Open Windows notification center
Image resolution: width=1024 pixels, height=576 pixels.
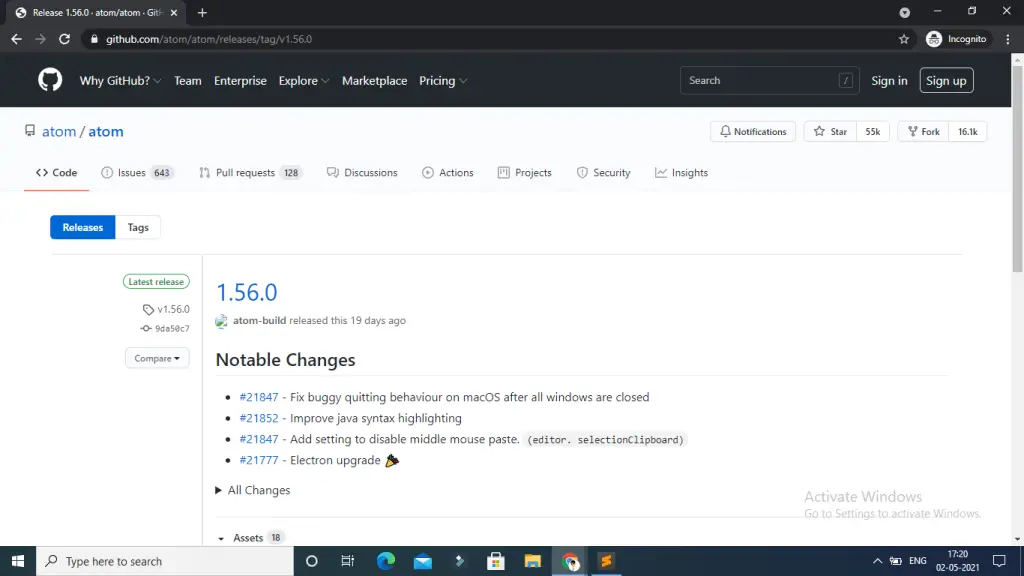click(x=999, y=561)
